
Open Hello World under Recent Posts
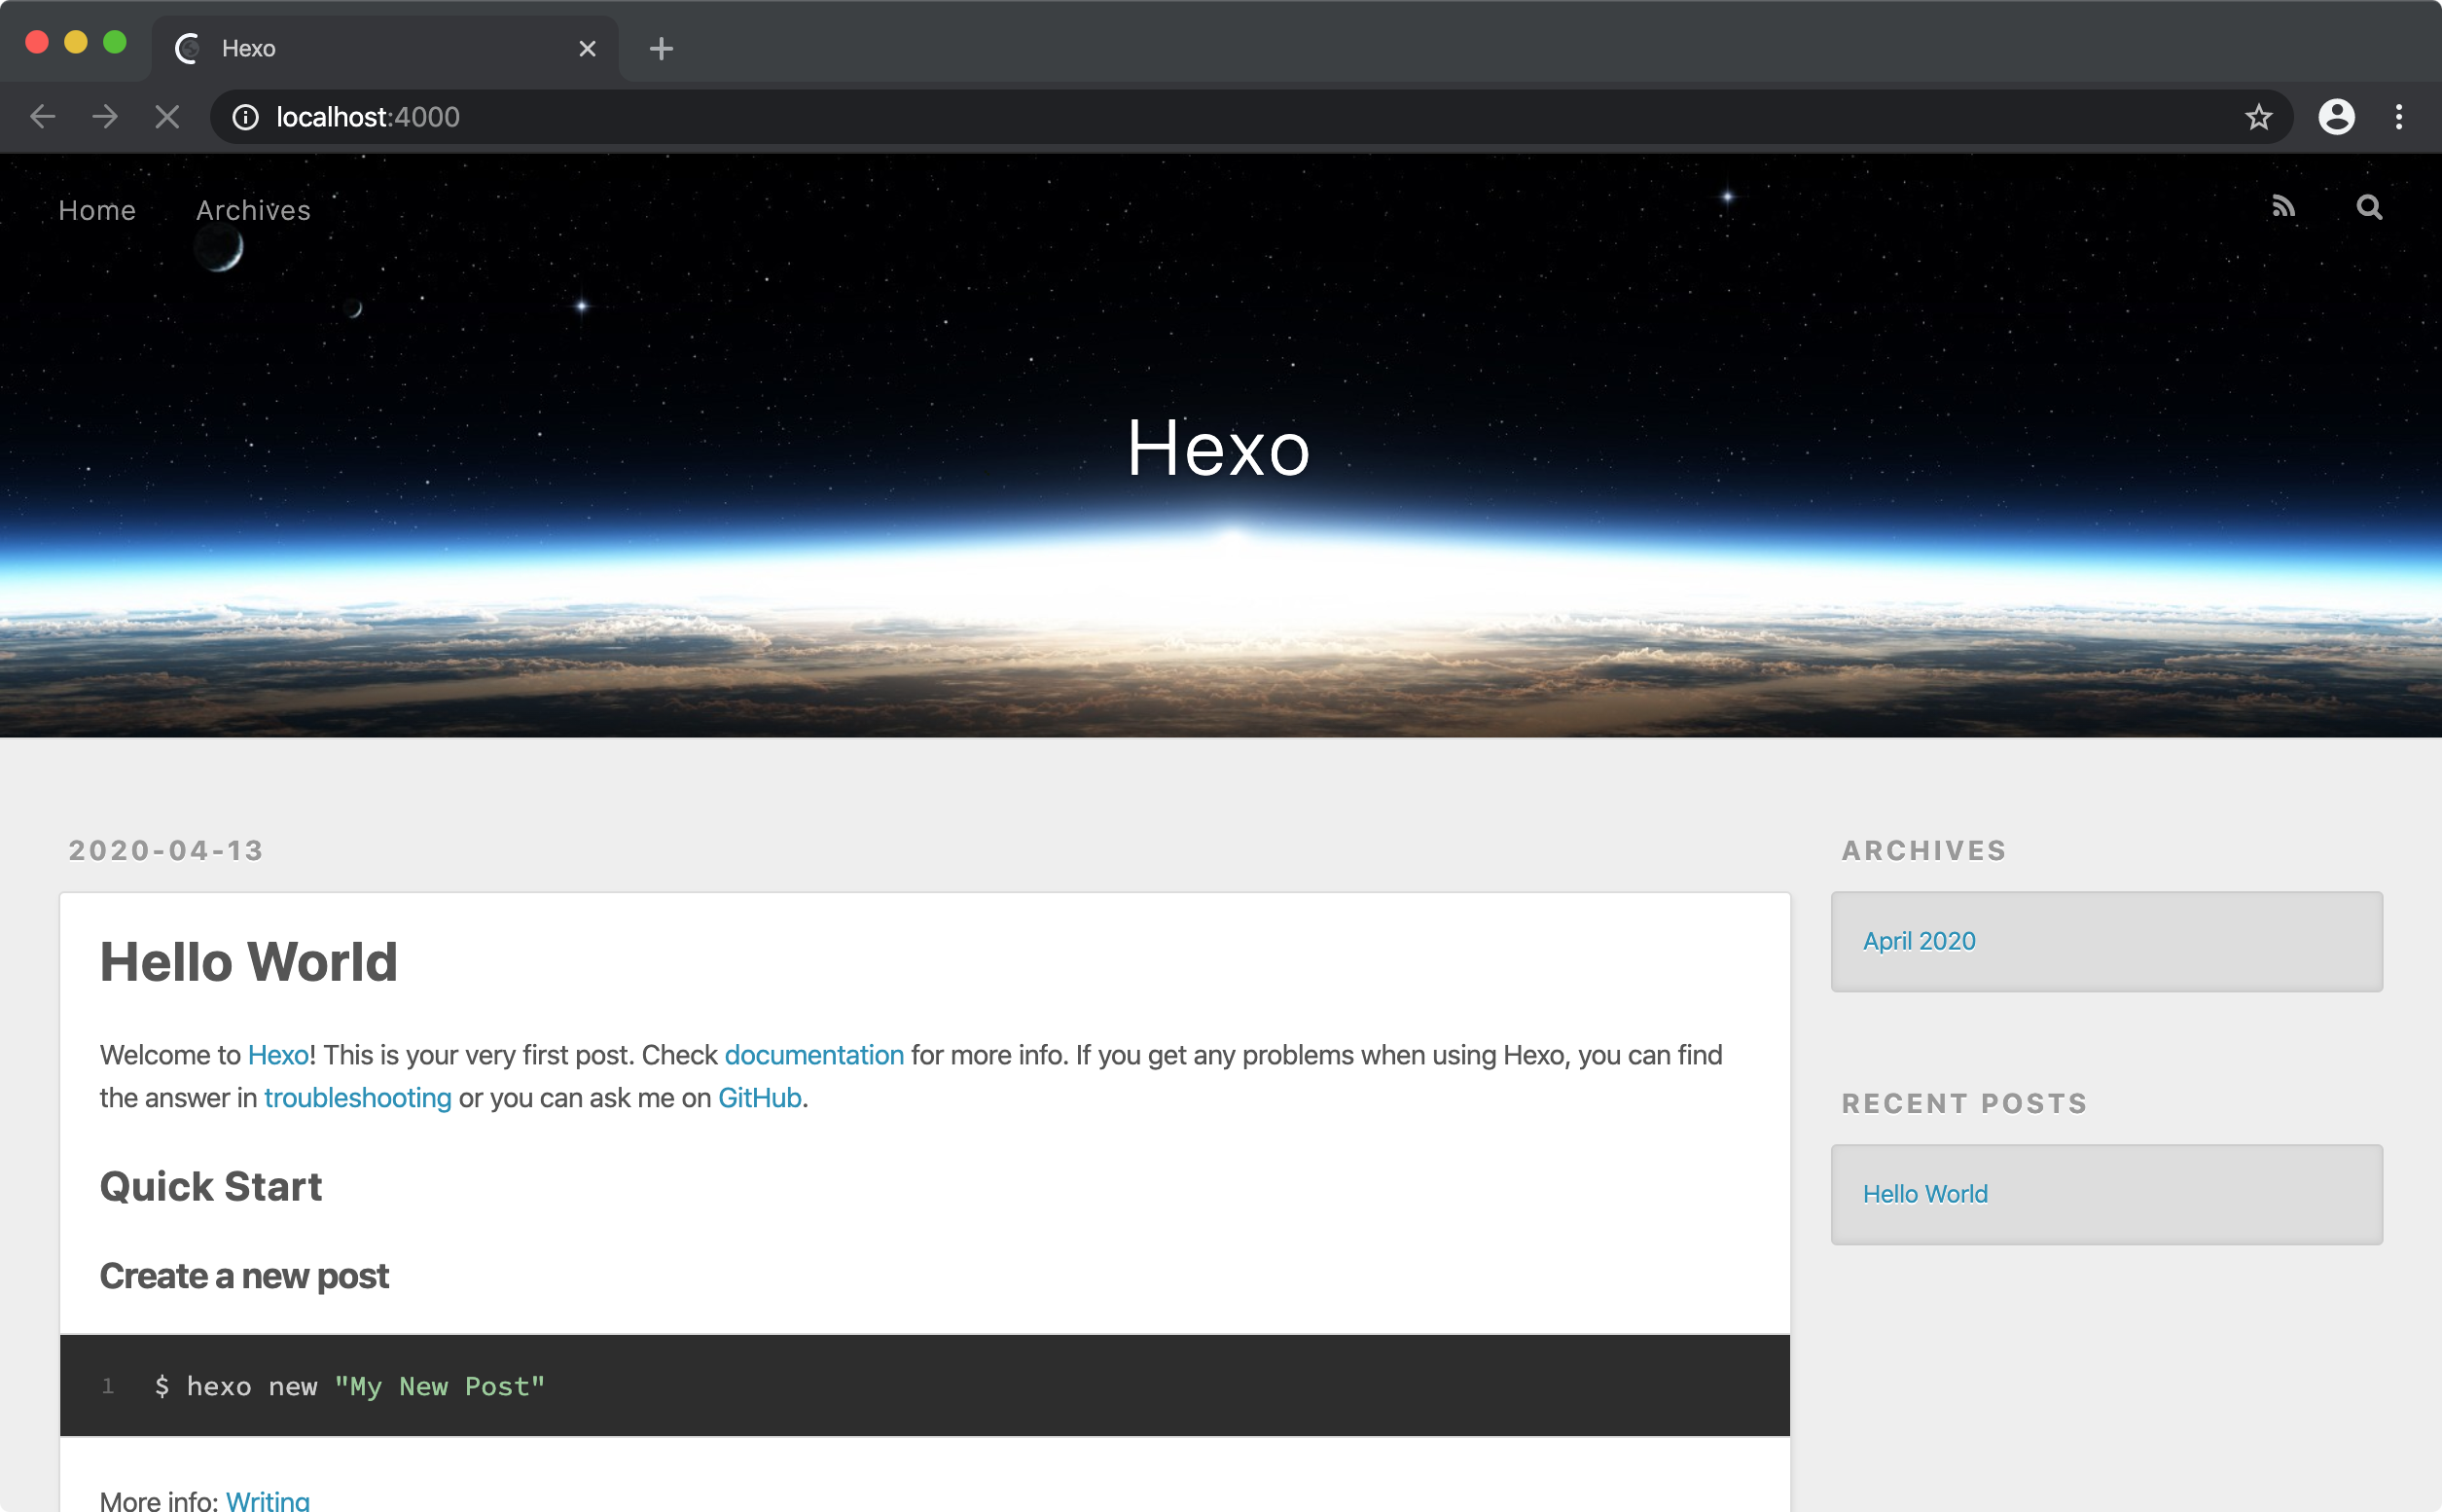1925,1194
